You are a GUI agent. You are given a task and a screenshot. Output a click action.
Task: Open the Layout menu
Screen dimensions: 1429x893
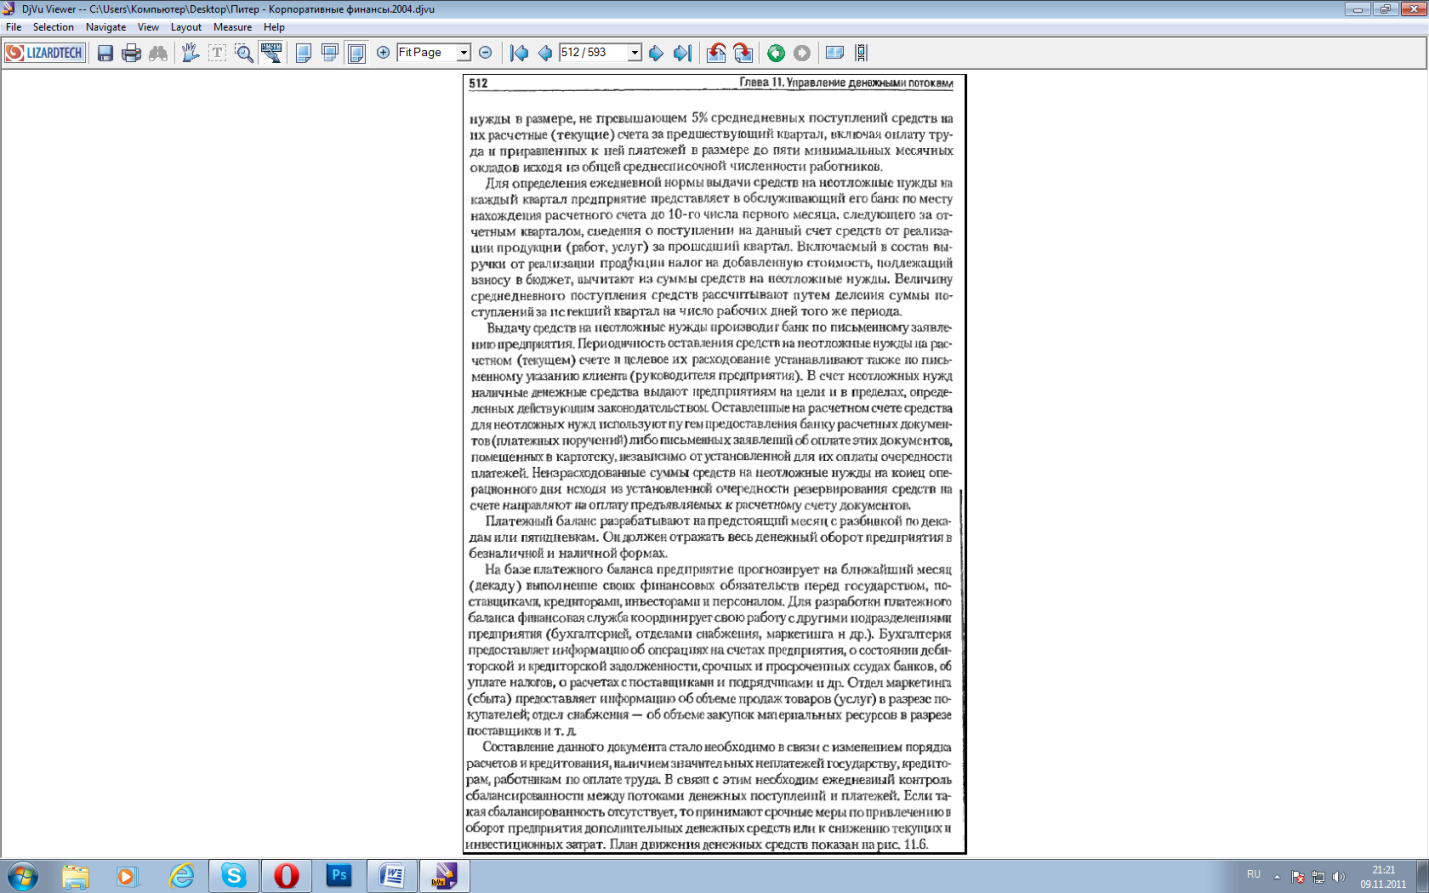tap(186, 27)
